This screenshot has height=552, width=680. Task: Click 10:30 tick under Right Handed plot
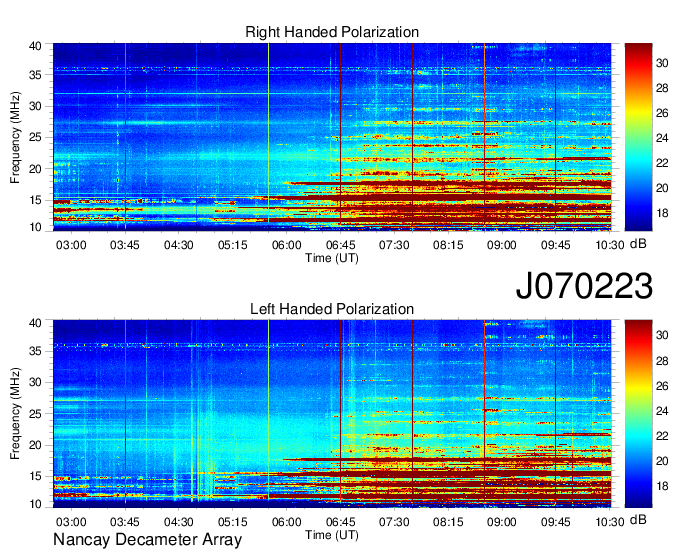(610, 245)
